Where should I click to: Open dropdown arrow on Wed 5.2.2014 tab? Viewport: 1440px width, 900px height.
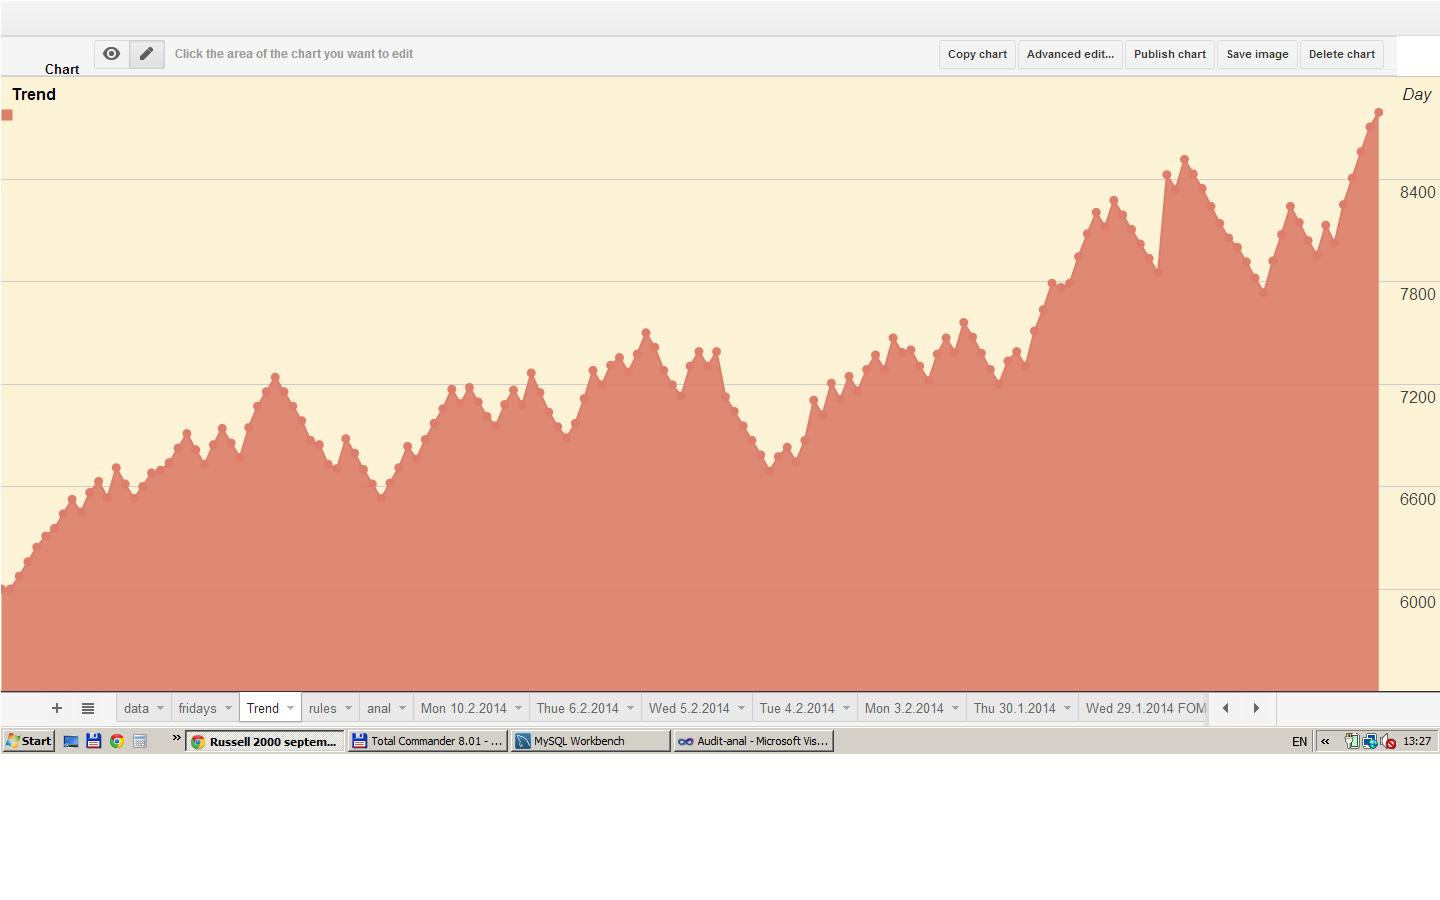pos(741,708)
